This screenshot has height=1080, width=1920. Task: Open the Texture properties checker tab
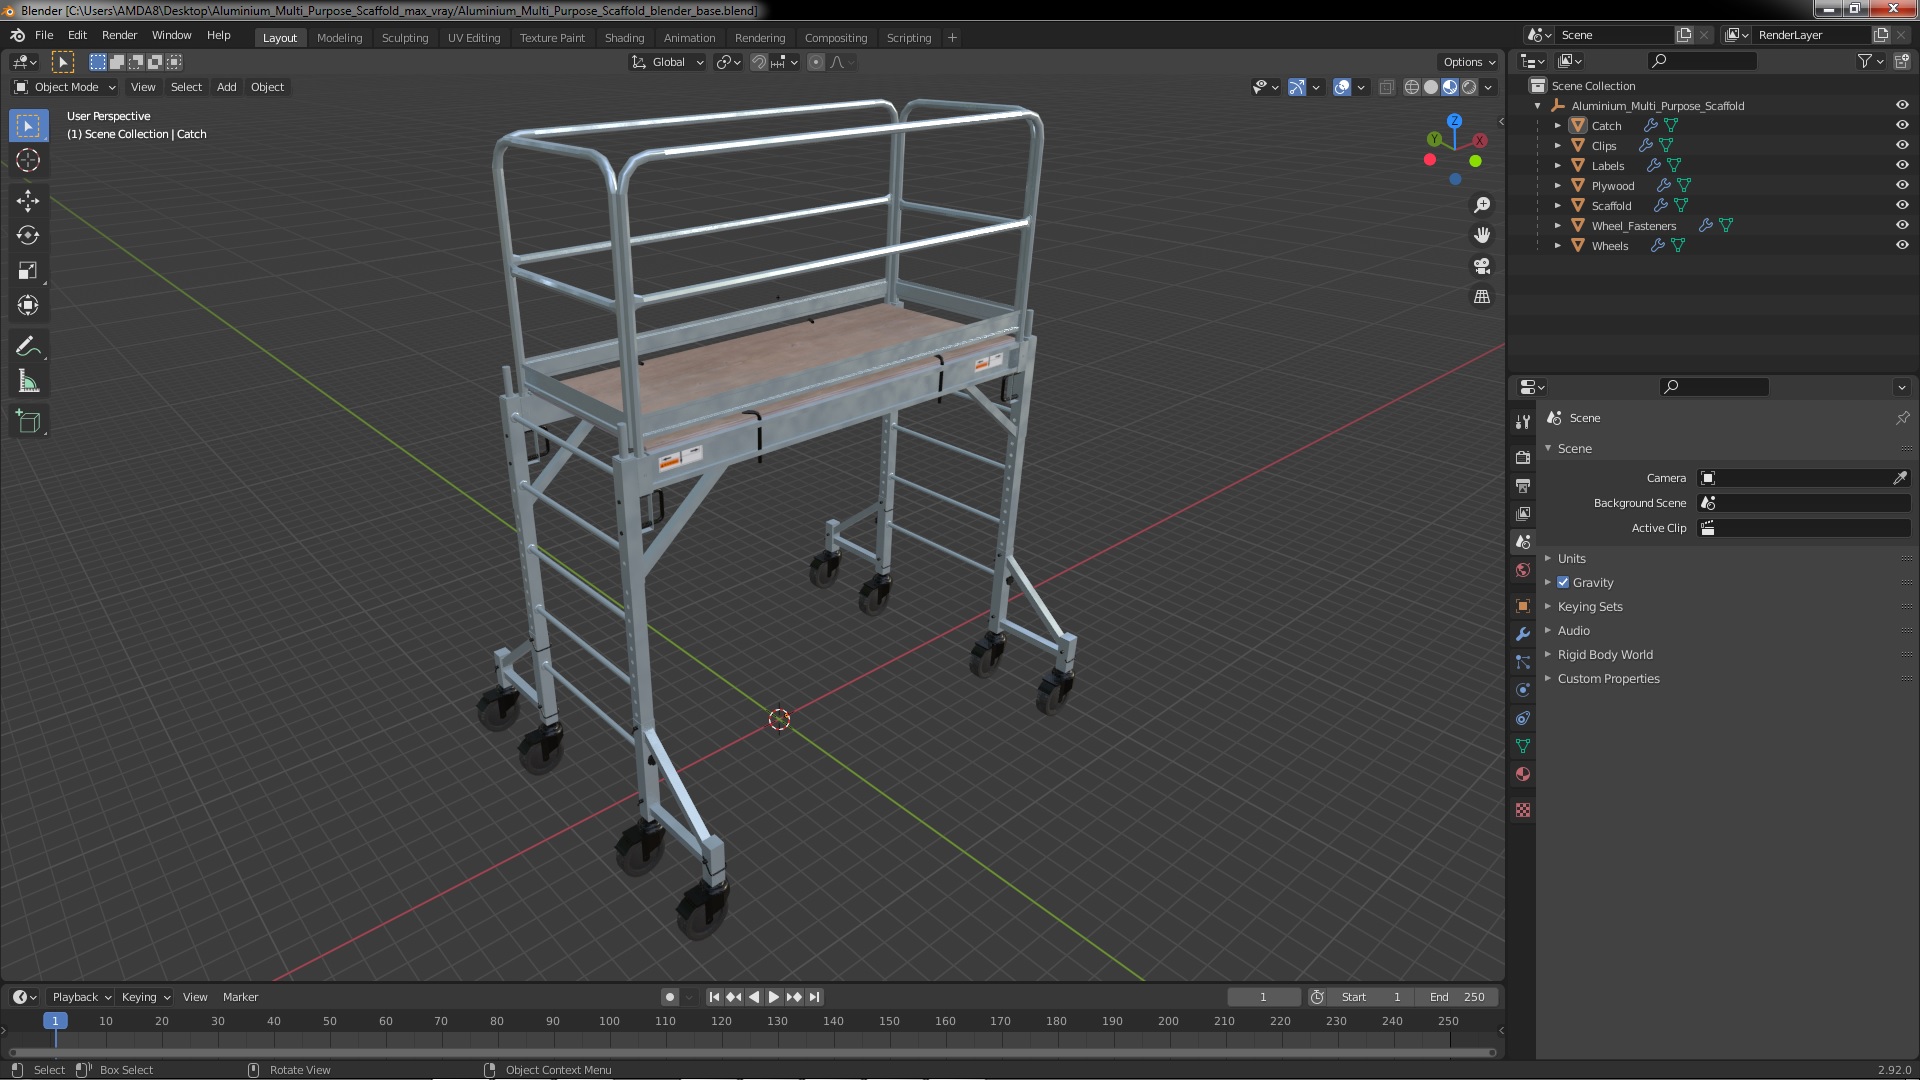point(1523,810)
